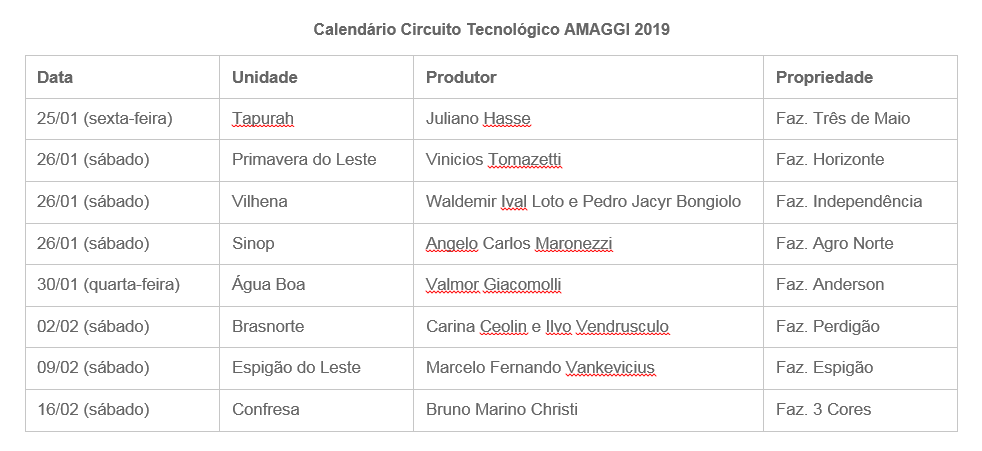The height and width of the screenshot is (451, 982).
Task: Select Waldemir Ival Loto e Pedro Jacyr Bongiolo
Action: (x=583, y=202)
